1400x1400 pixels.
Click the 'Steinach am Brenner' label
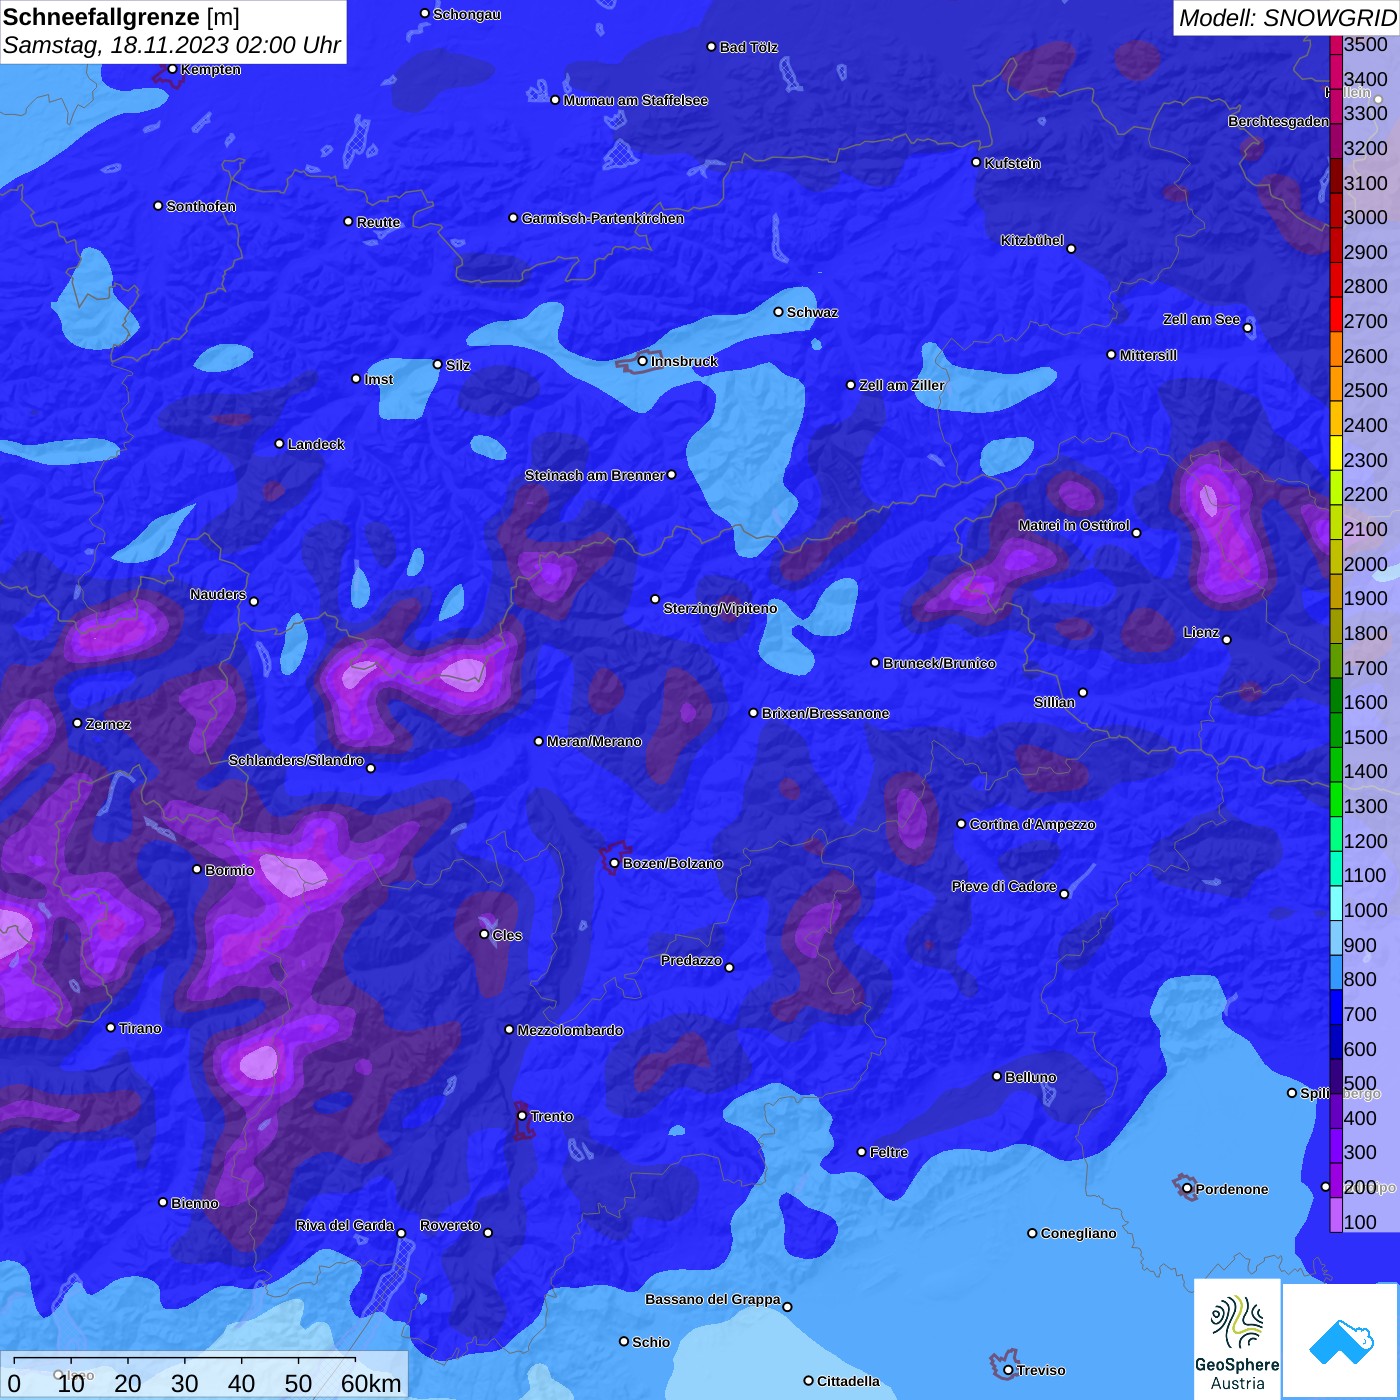[x=595, y=475]
